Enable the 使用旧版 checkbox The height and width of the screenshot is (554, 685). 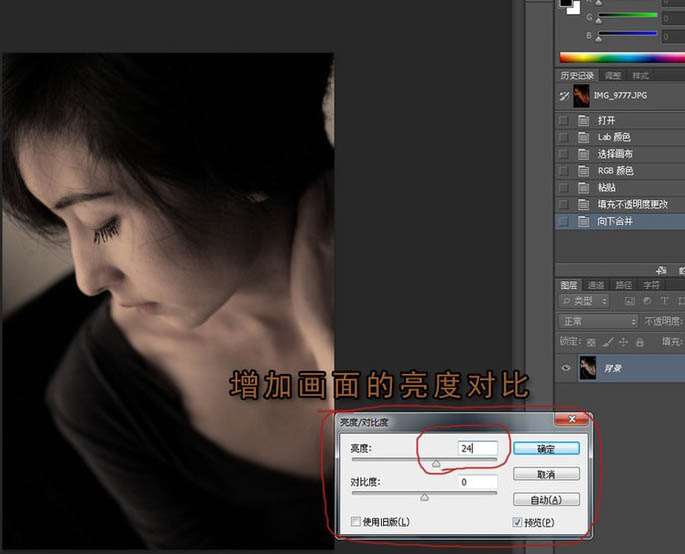(357, 522)
